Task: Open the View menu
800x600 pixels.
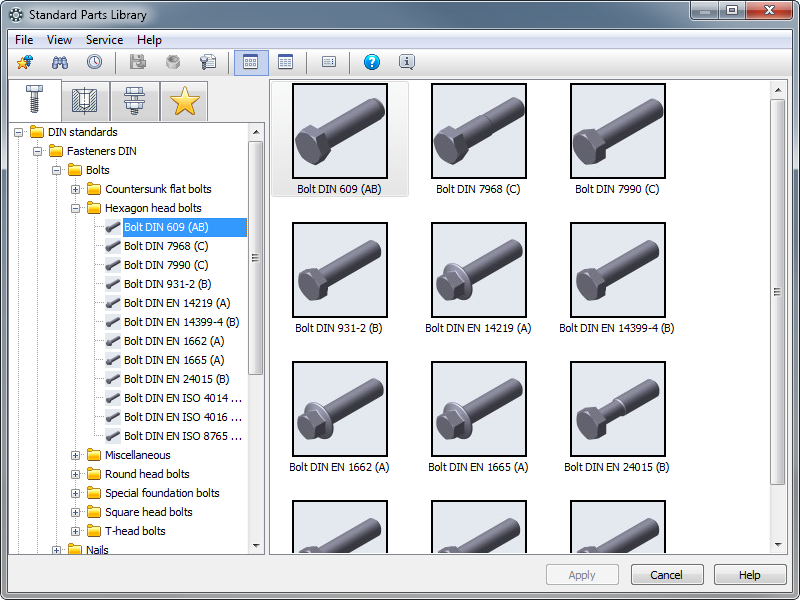Action: (59, 40)
